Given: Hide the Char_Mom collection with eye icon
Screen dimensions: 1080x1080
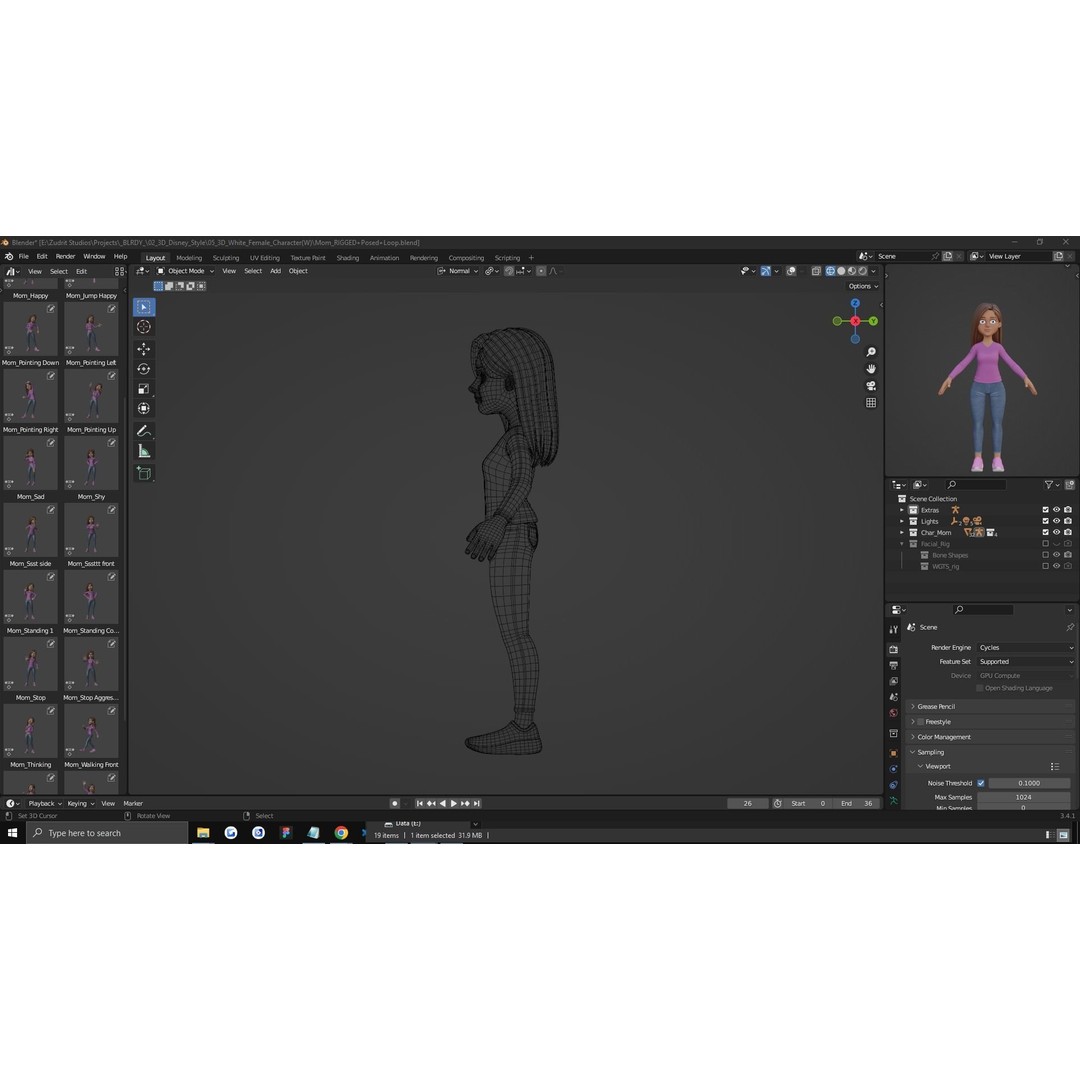Looking at the screenshot, I should point(1057,532).
